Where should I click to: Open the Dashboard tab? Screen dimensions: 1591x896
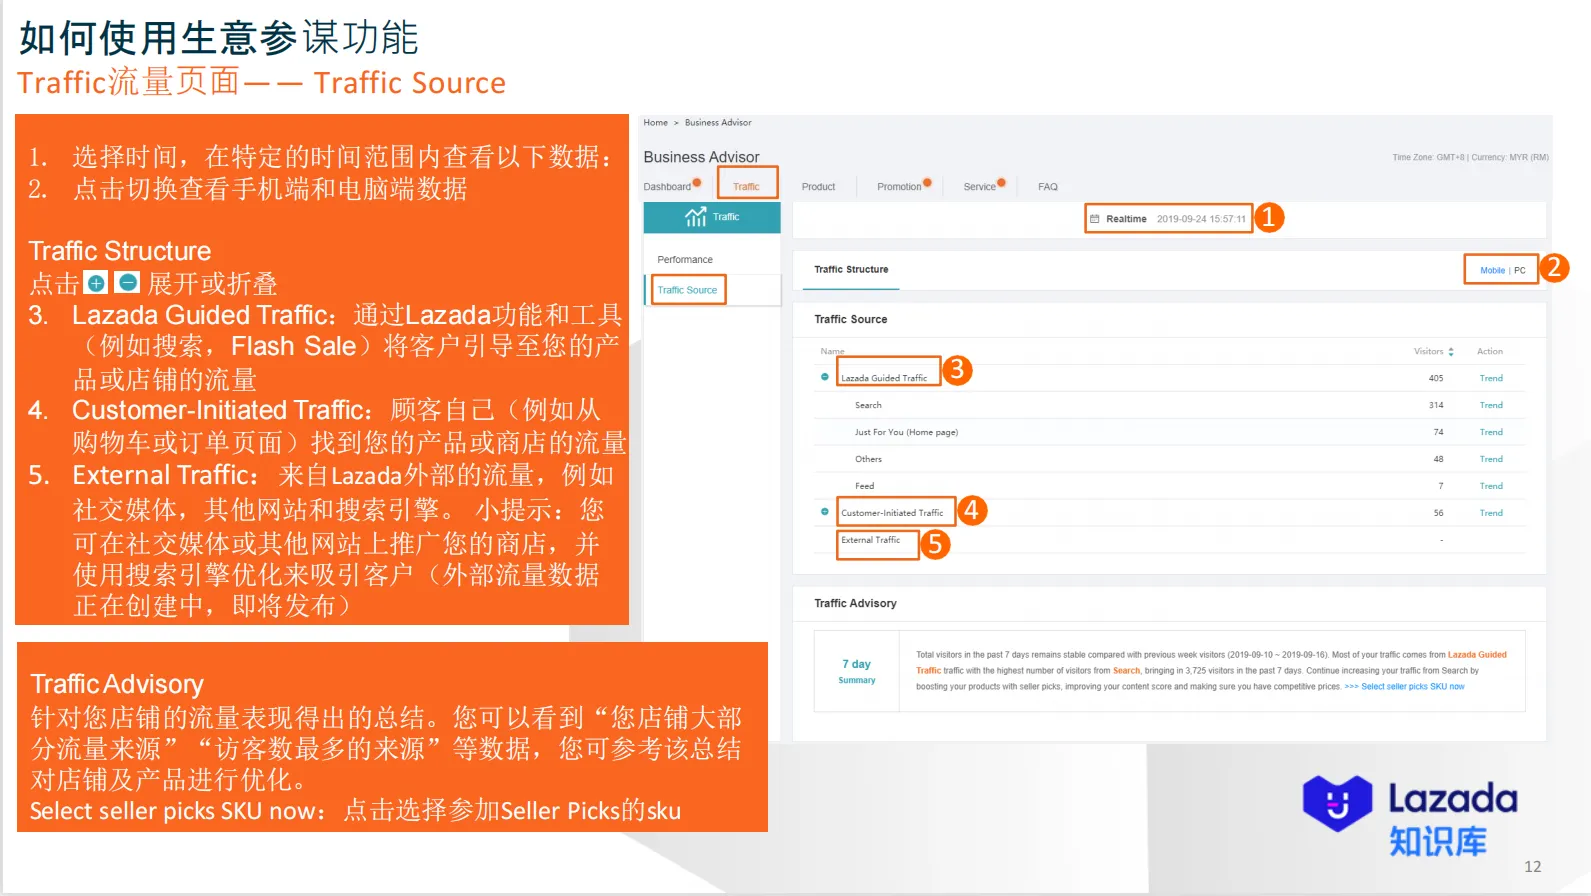[667, 187]
